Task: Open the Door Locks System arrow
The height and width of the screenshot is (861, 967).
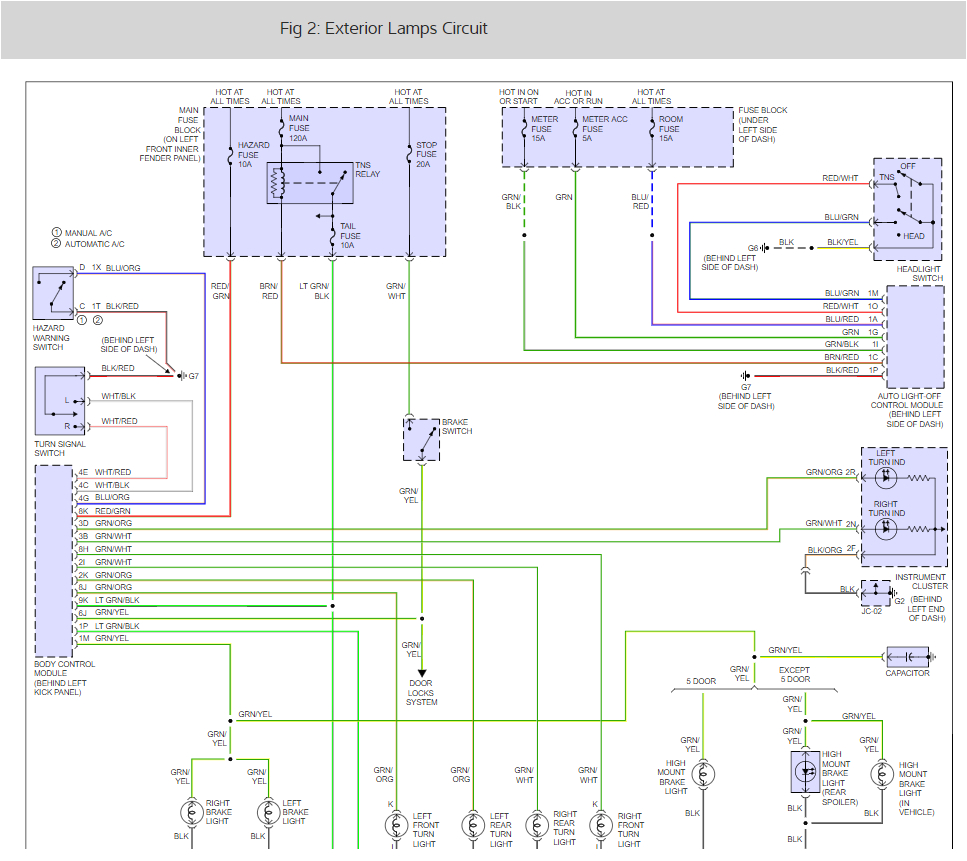Action: [421, 671]
